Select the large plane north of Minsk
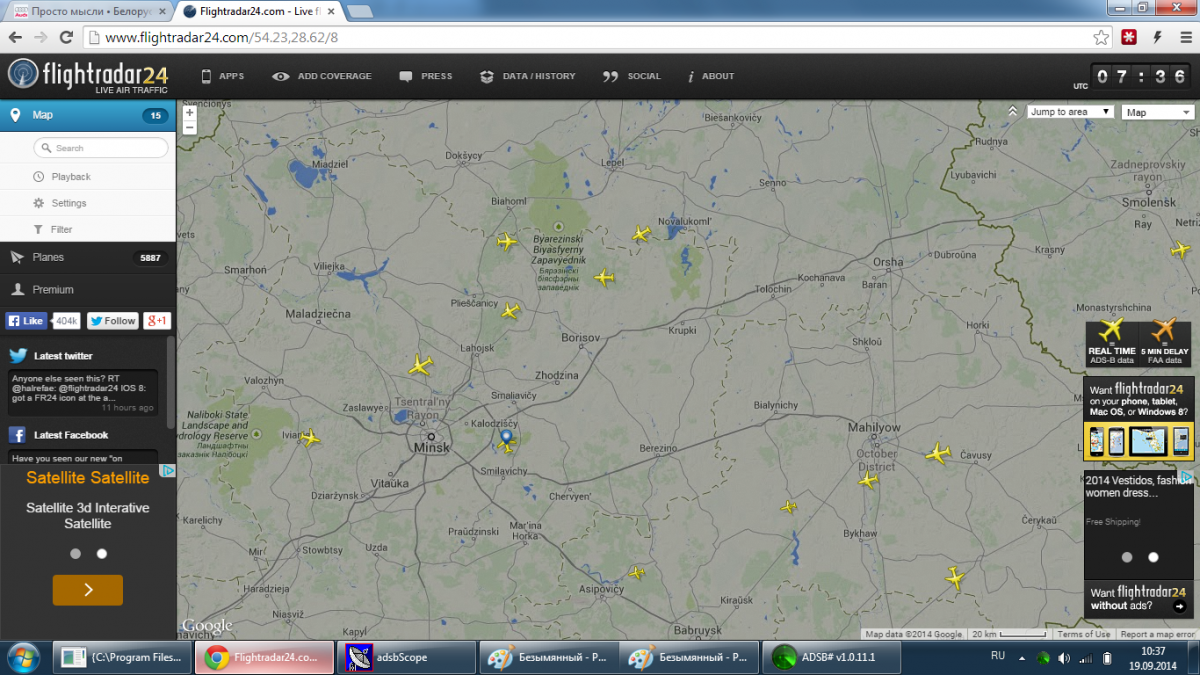Viewport: 1200px width, 675px height. pos(420,365)
